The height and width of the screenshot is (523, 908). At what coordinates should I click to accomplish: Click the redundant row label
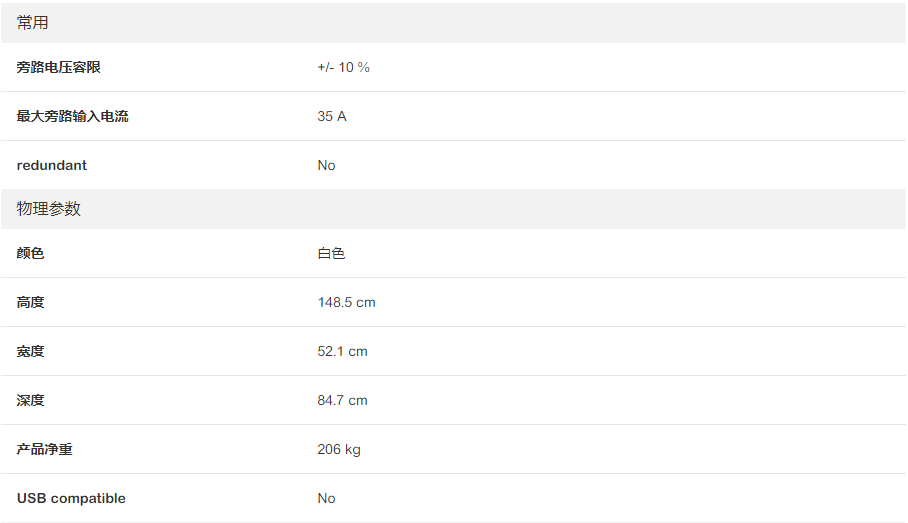pyautogui.click(x=52, y=165)
